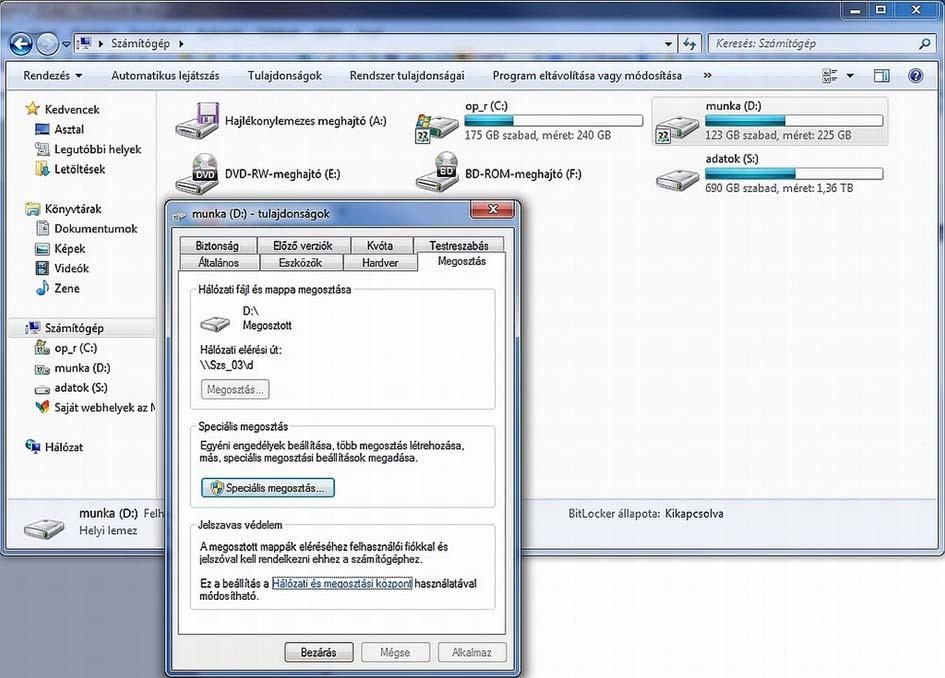Click Tulajdonságok in the Explorer toolbar

[284, 75]
